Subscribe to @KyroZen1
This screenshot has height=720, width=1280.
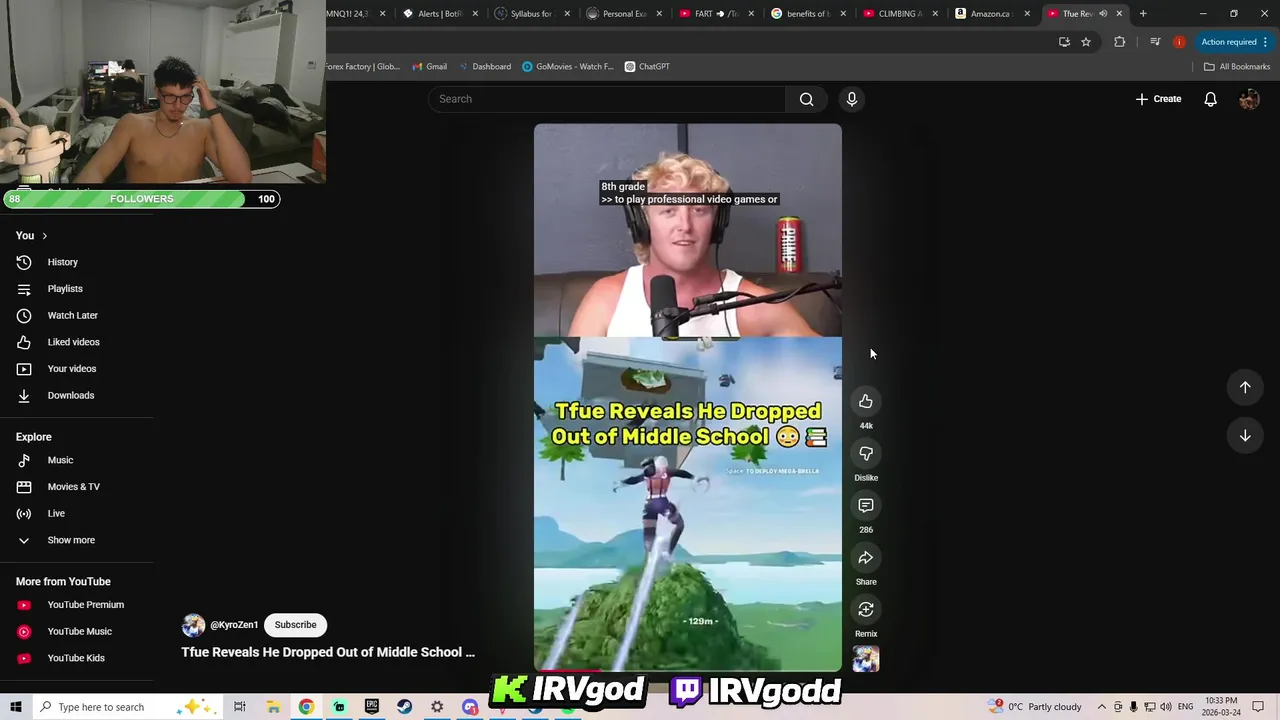click(295, 625)
